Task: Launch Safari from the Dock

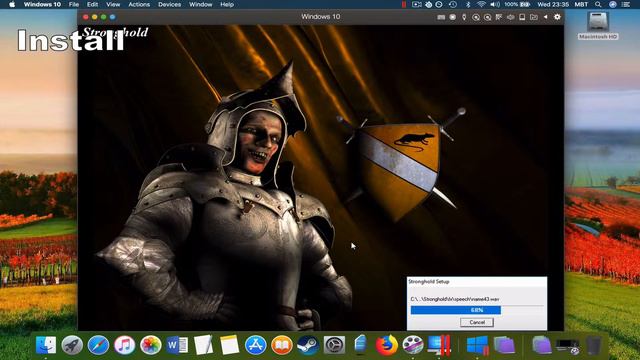Action: pos(98,345)
